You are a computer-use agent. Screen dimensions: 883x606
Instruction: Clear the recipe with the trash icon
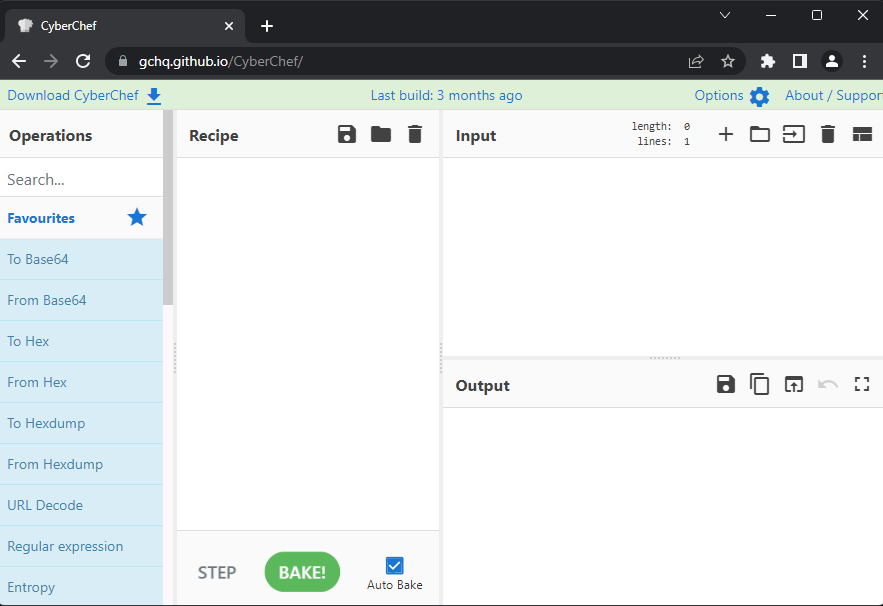pyautogui.click(x=415, y=135)
